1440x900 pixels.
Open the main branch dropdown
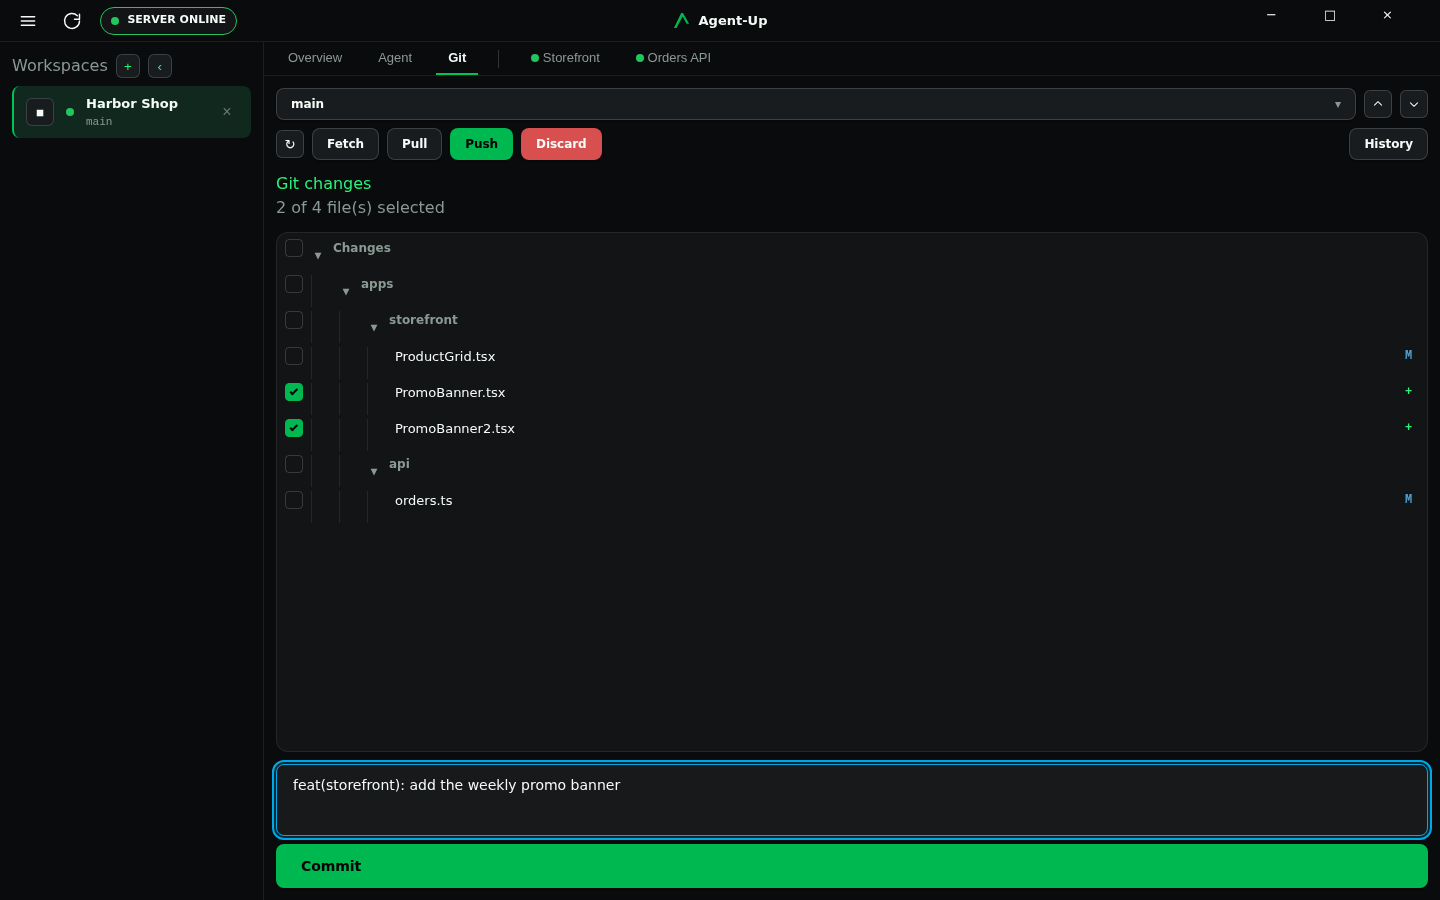point(816,104)
